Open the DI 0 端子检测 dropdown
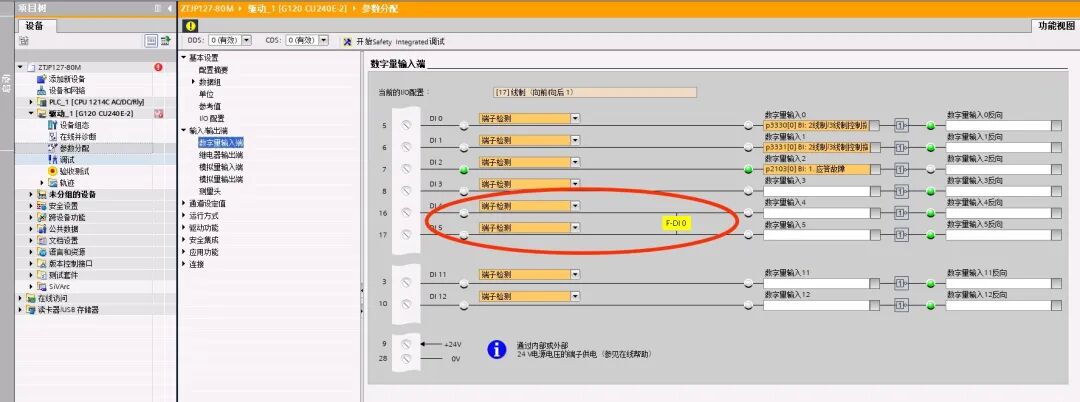The width and height of the screenshot is (1080, 402). pyautogui.click(x=575, y=118)
